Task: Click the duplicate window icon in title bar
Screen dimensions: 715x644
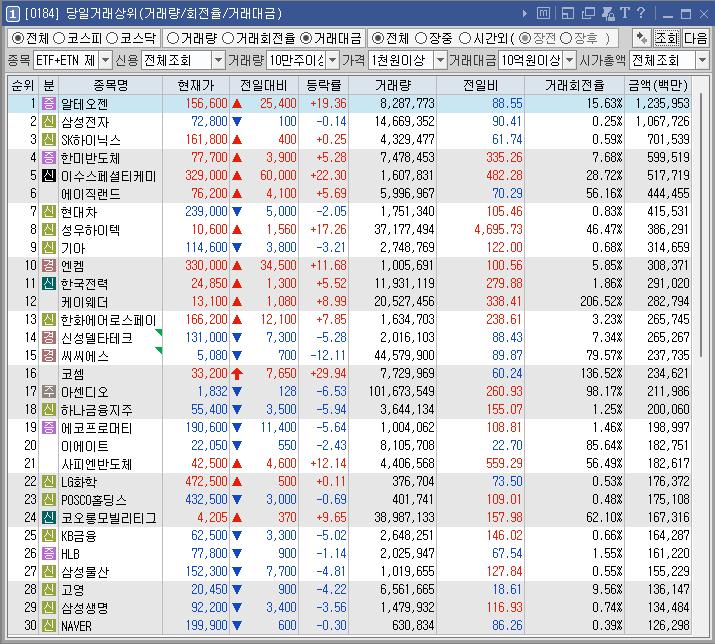Action: (x=588, y=14)
